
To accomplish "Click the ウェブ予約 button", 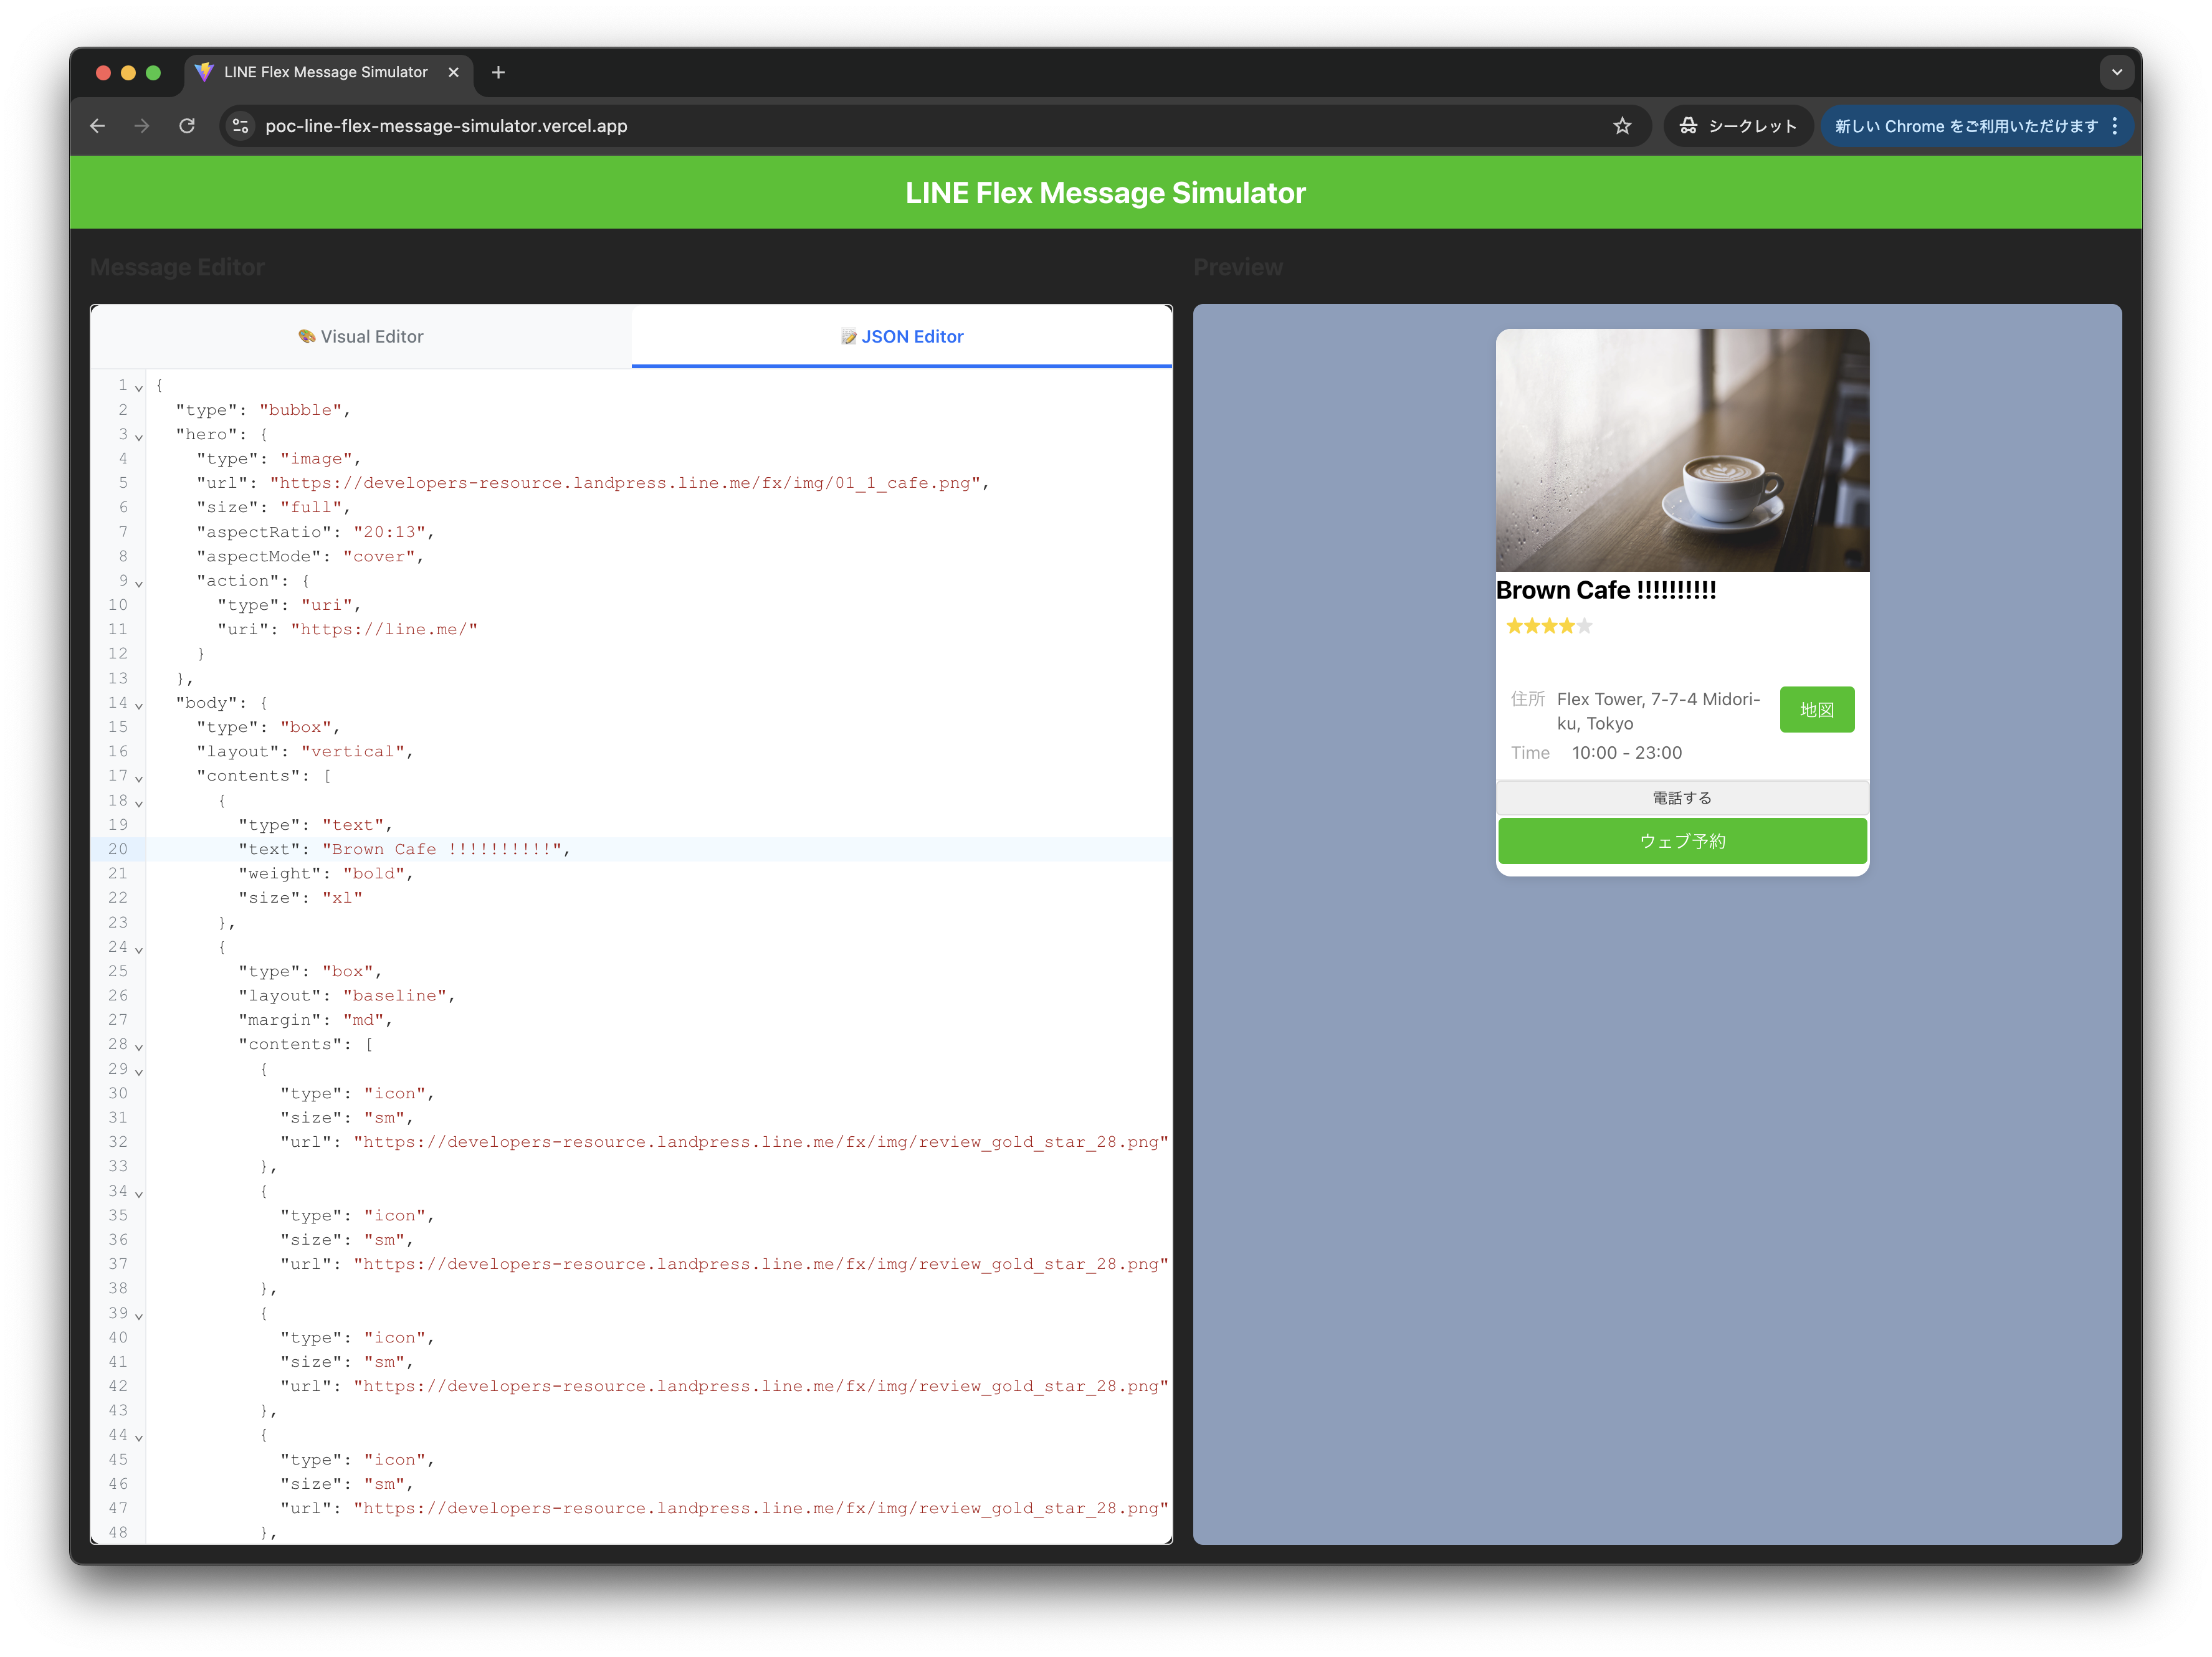I will [x=1682, y=841].
